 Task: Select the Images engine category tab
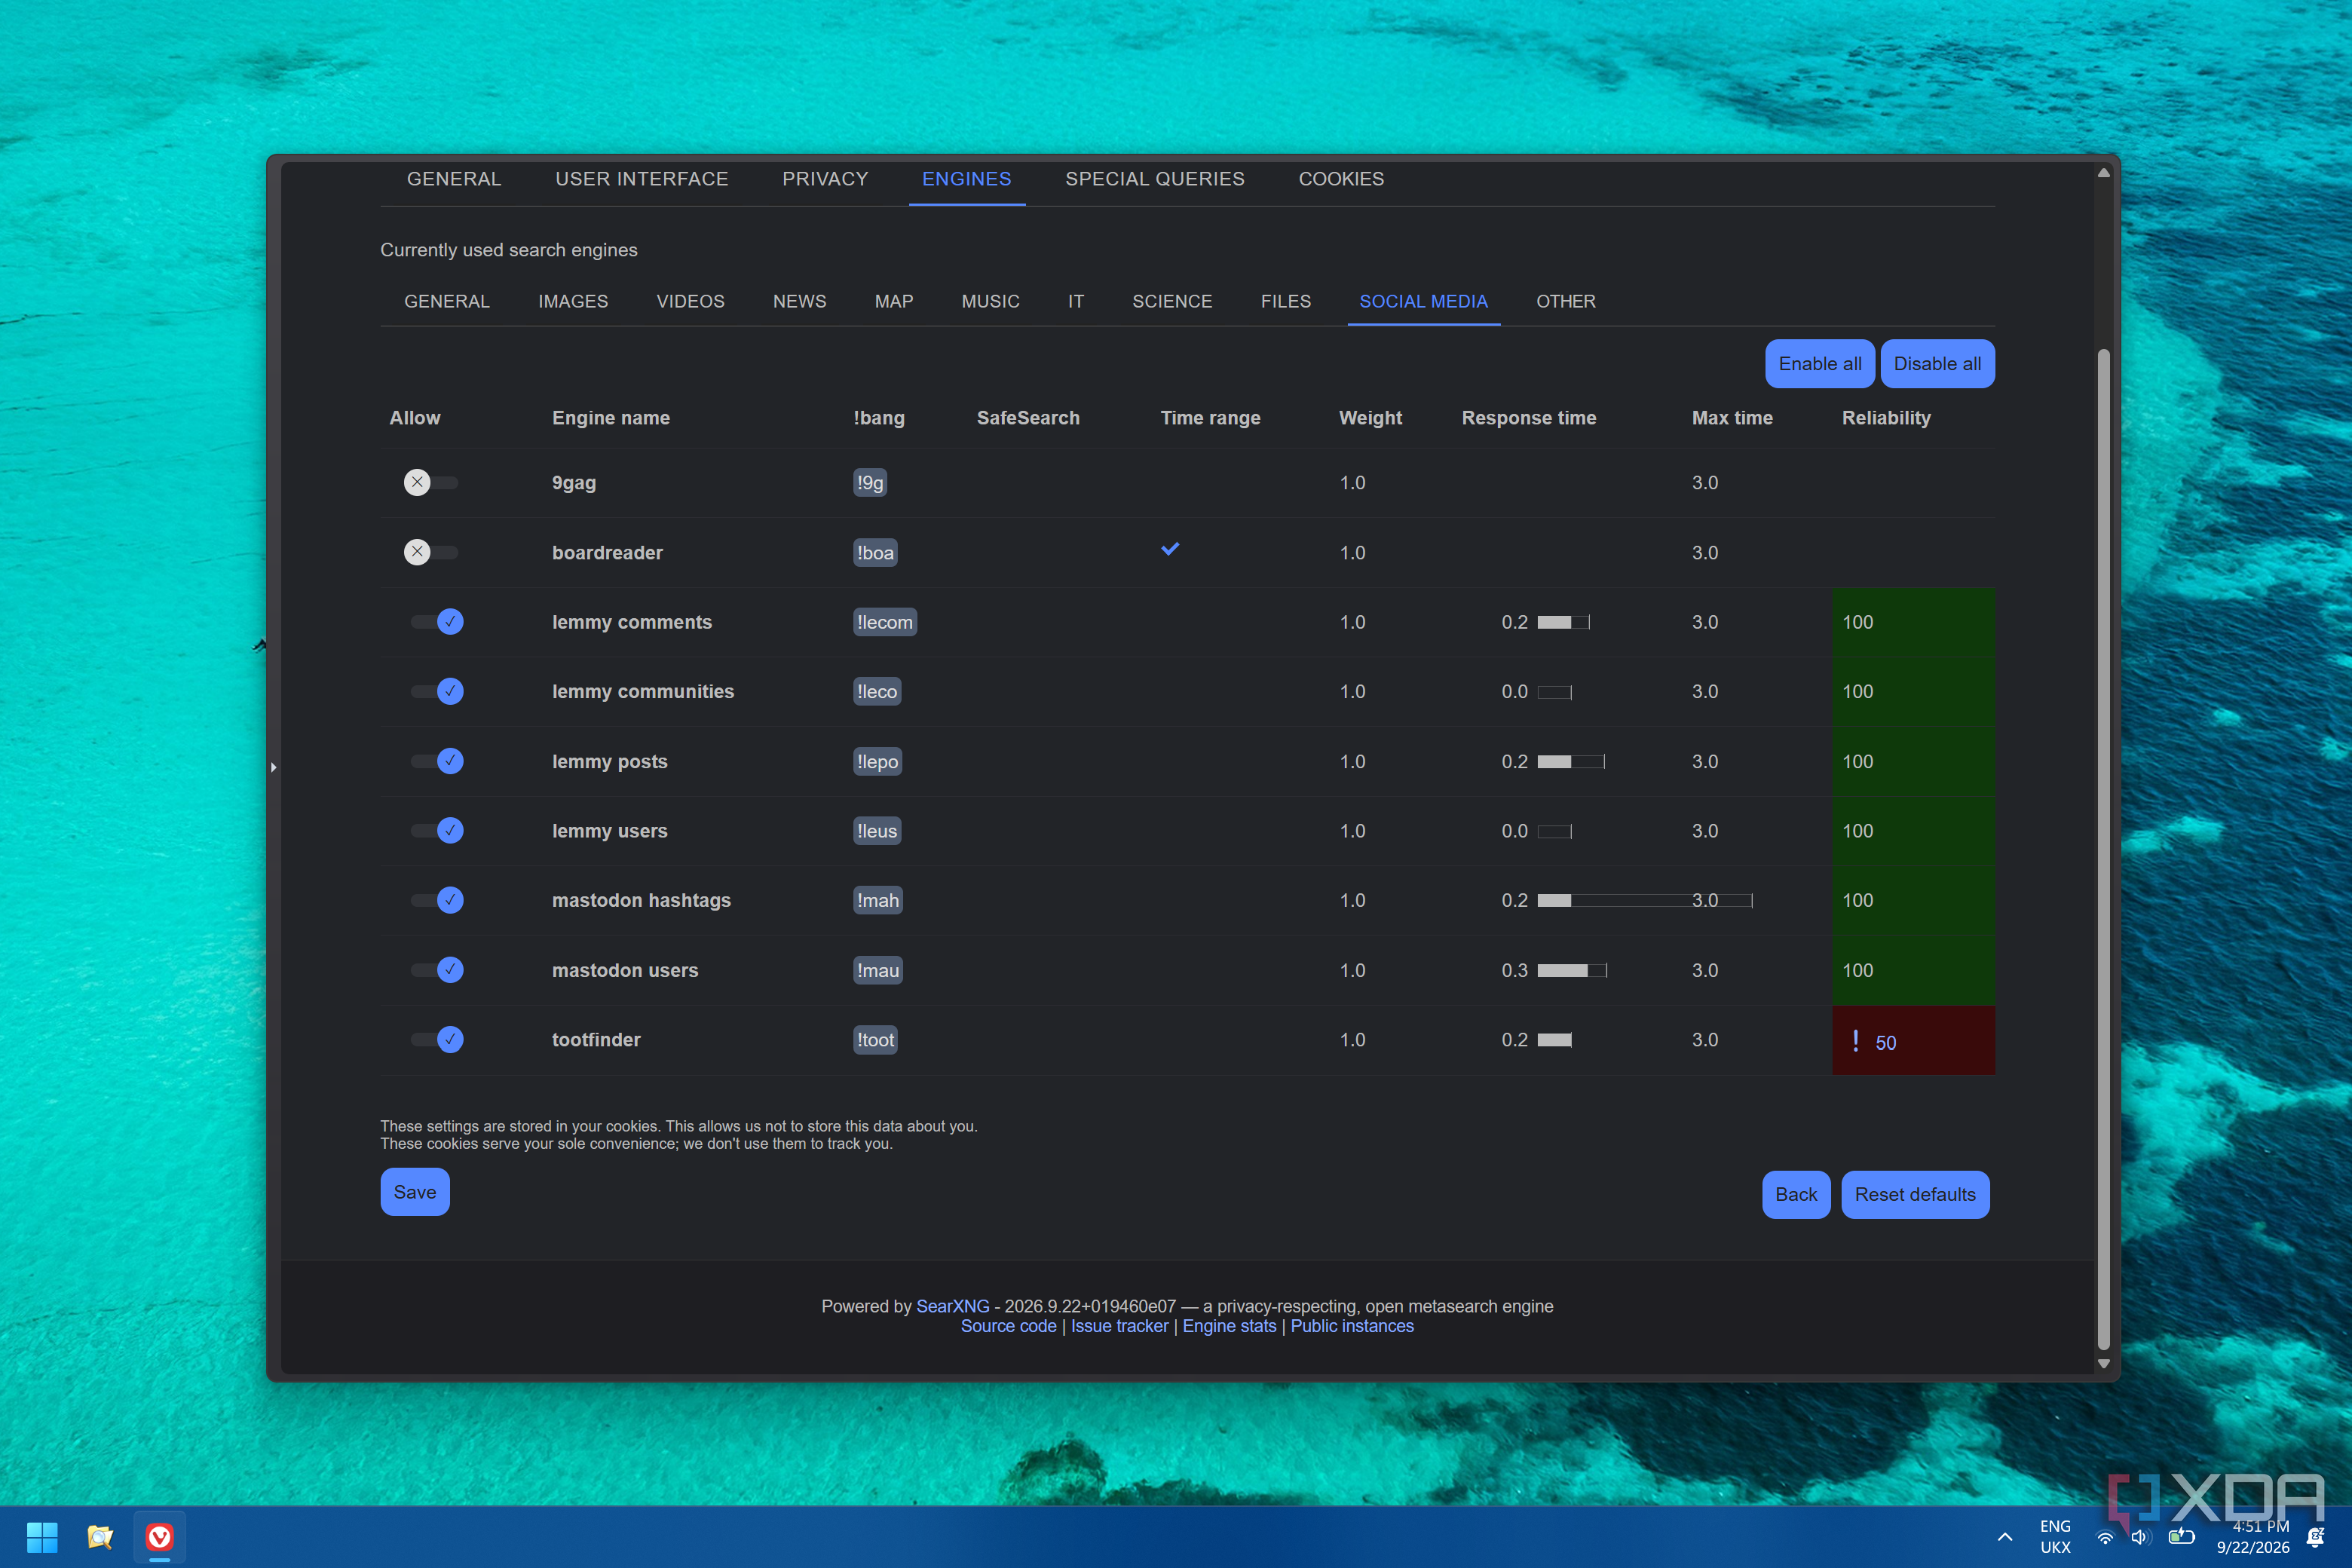click(573, 301)
